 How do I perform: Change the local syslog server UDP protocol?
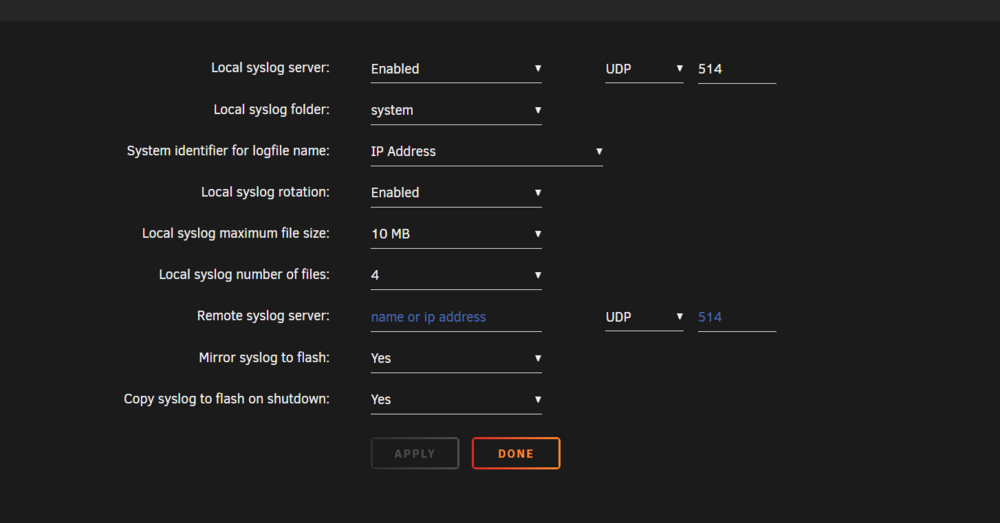[644, 69]
